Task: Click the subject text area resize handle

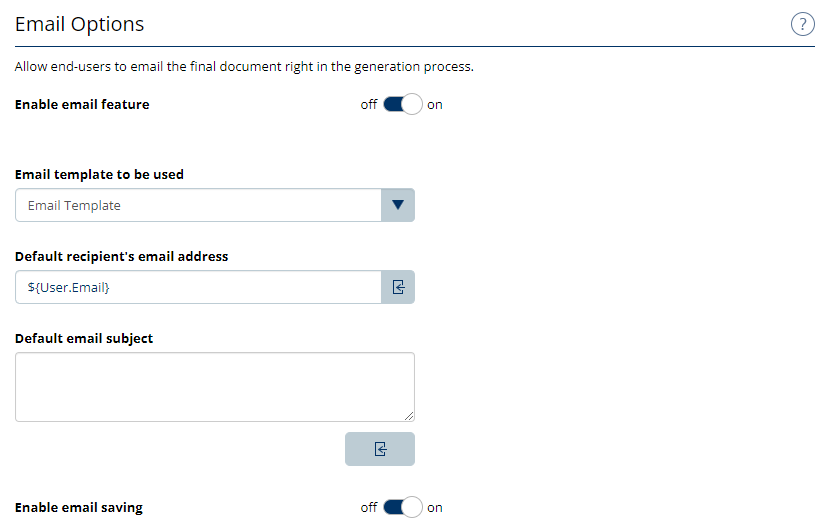Action: click(409, 416)
